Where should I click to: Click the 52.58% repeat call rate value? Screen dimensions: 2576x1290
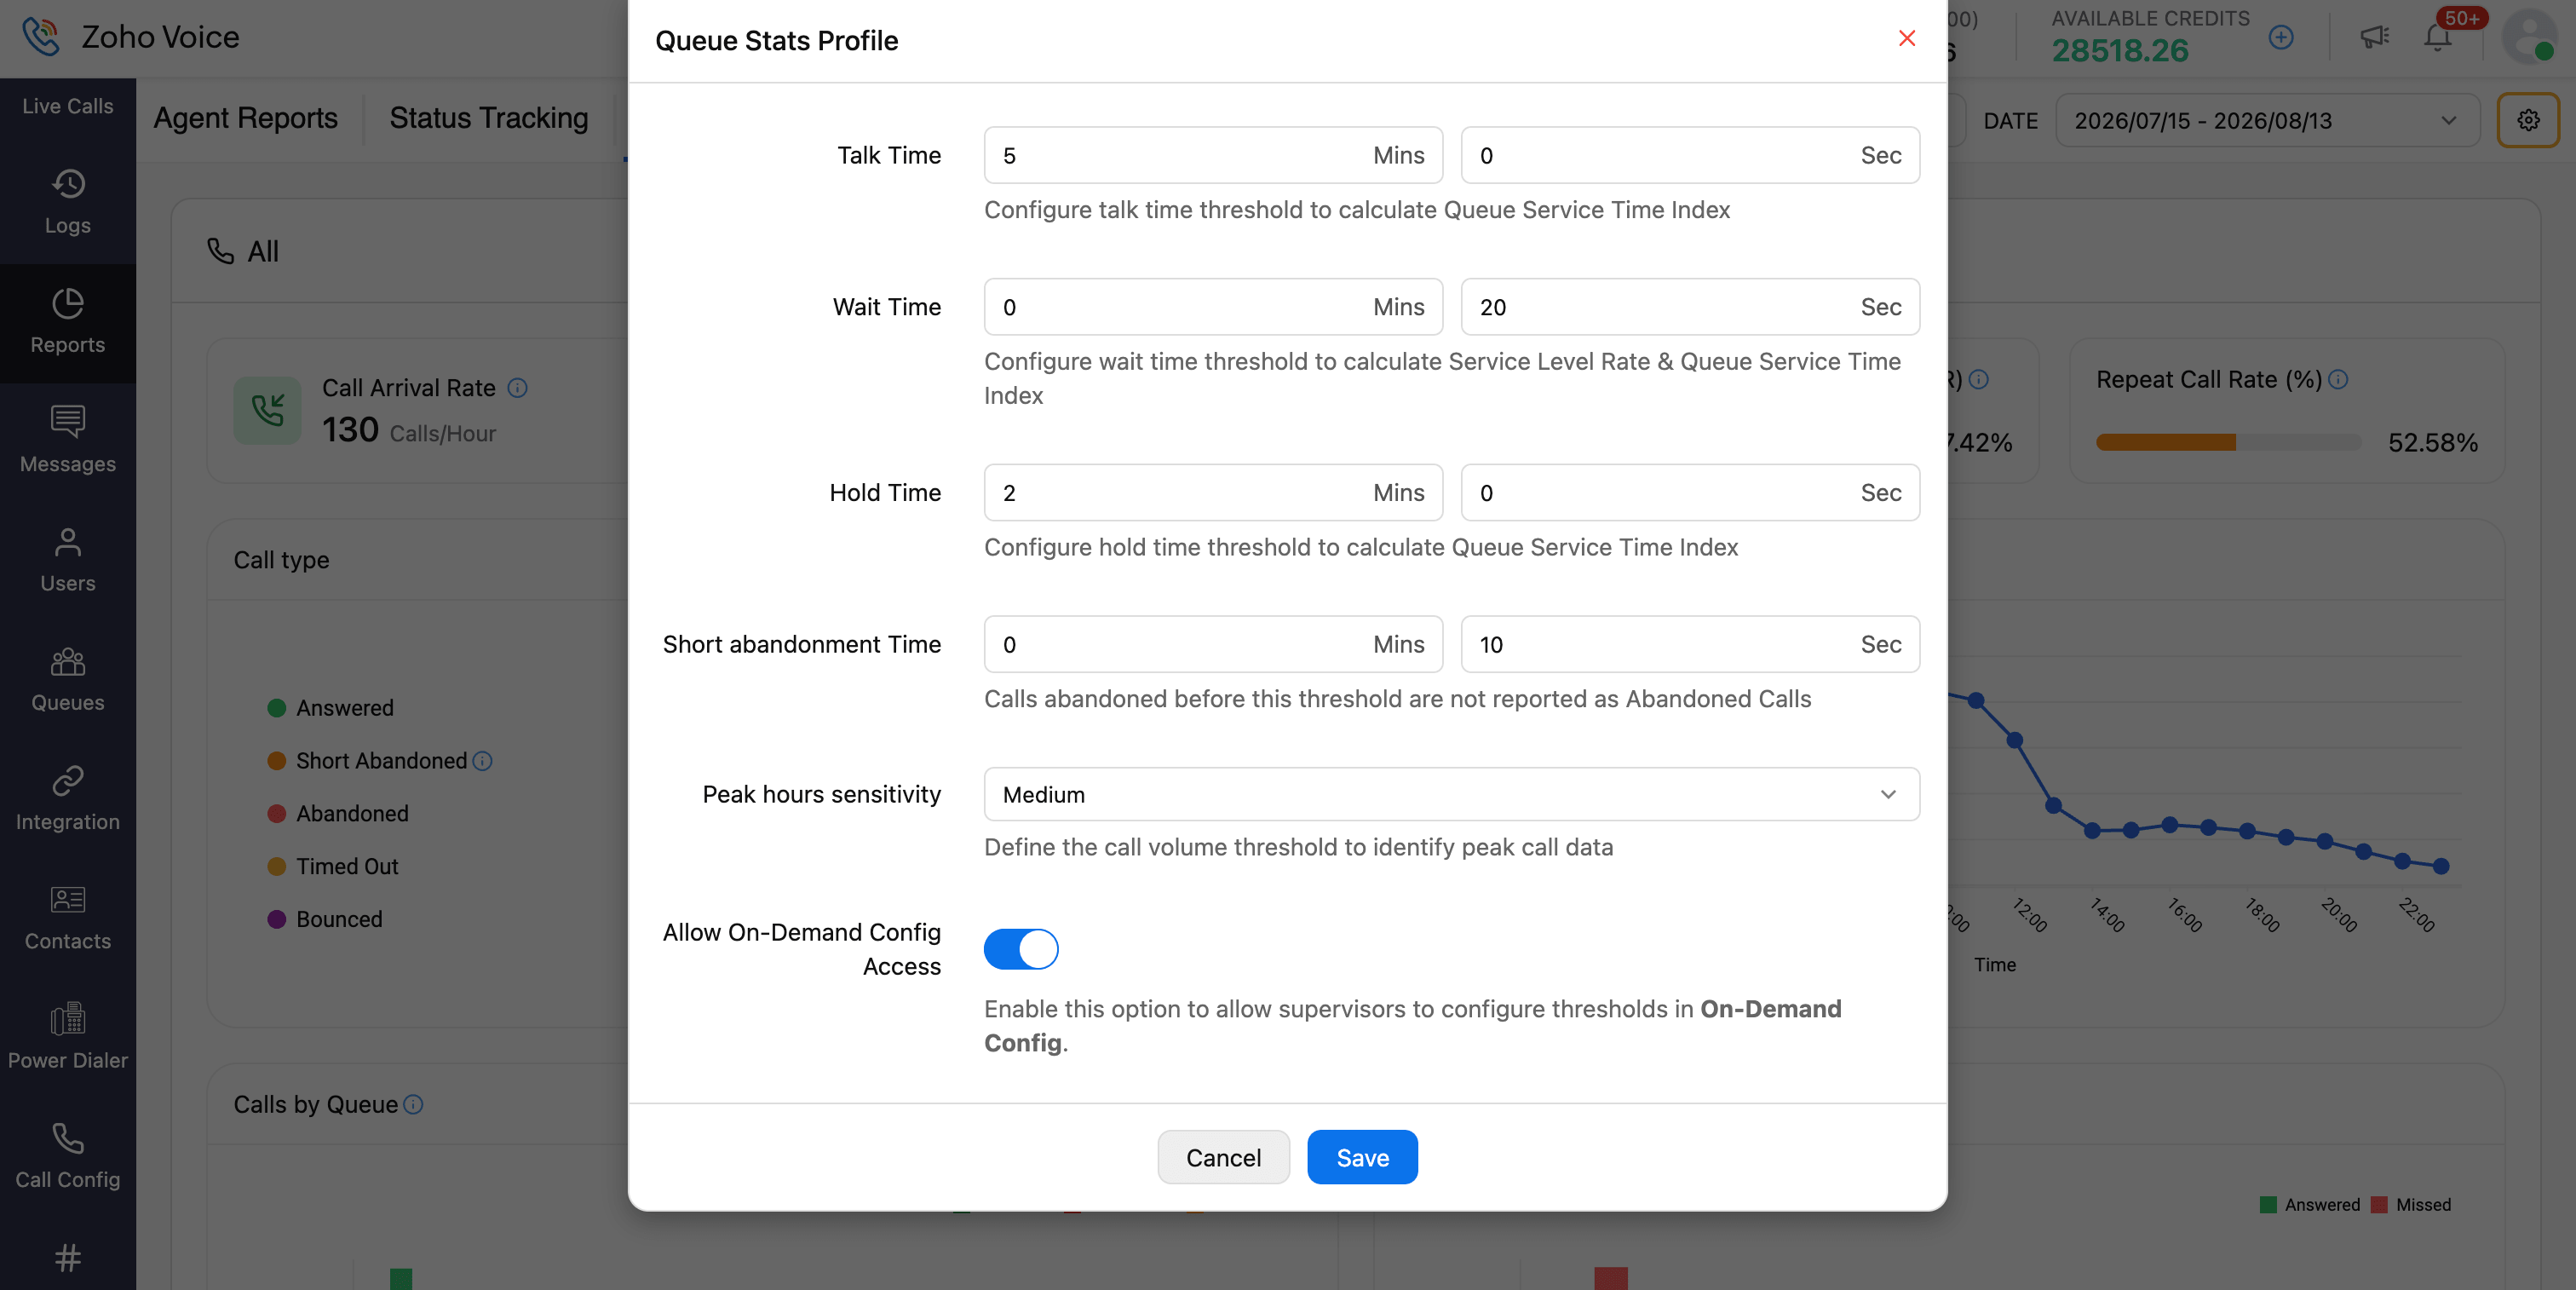(x=2433, y=442)
